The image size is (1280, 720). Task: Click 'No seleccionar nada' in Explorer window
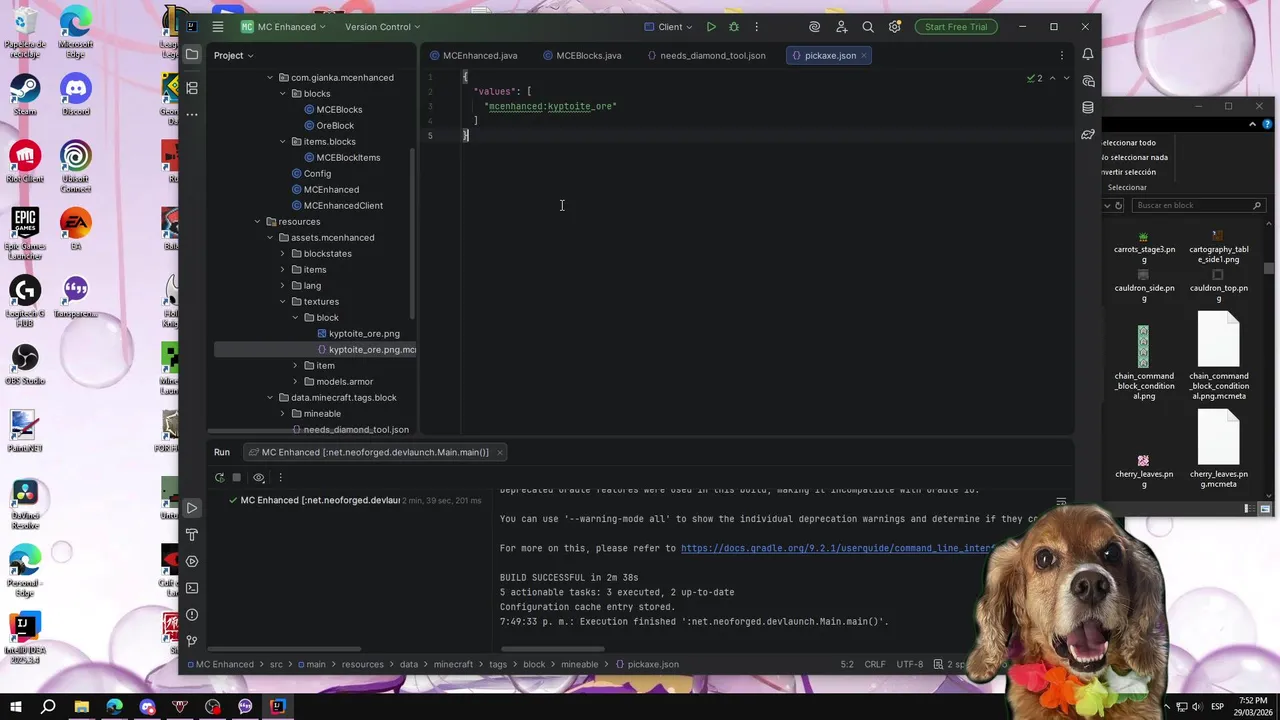coord(1135,157)
